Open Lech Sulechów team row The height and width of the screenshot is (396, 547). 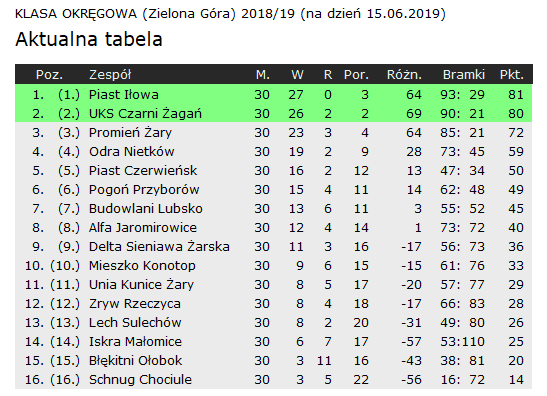coord(135,322)
